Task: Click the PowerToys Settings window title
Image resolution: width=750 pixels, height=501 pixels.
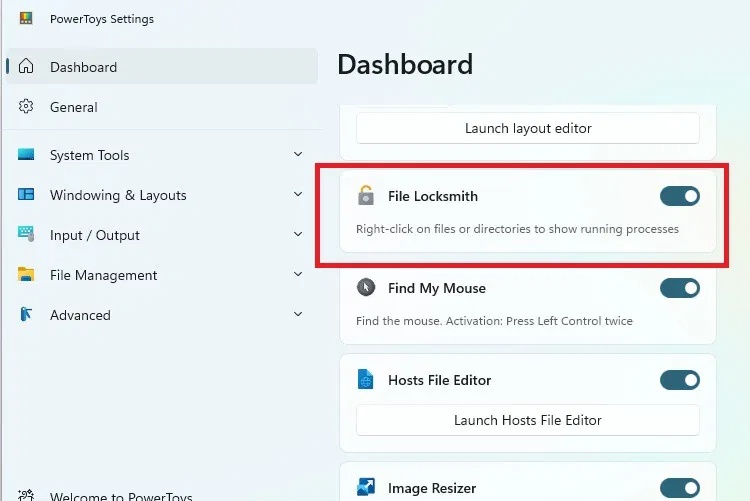Action: [x=102, y=19]
